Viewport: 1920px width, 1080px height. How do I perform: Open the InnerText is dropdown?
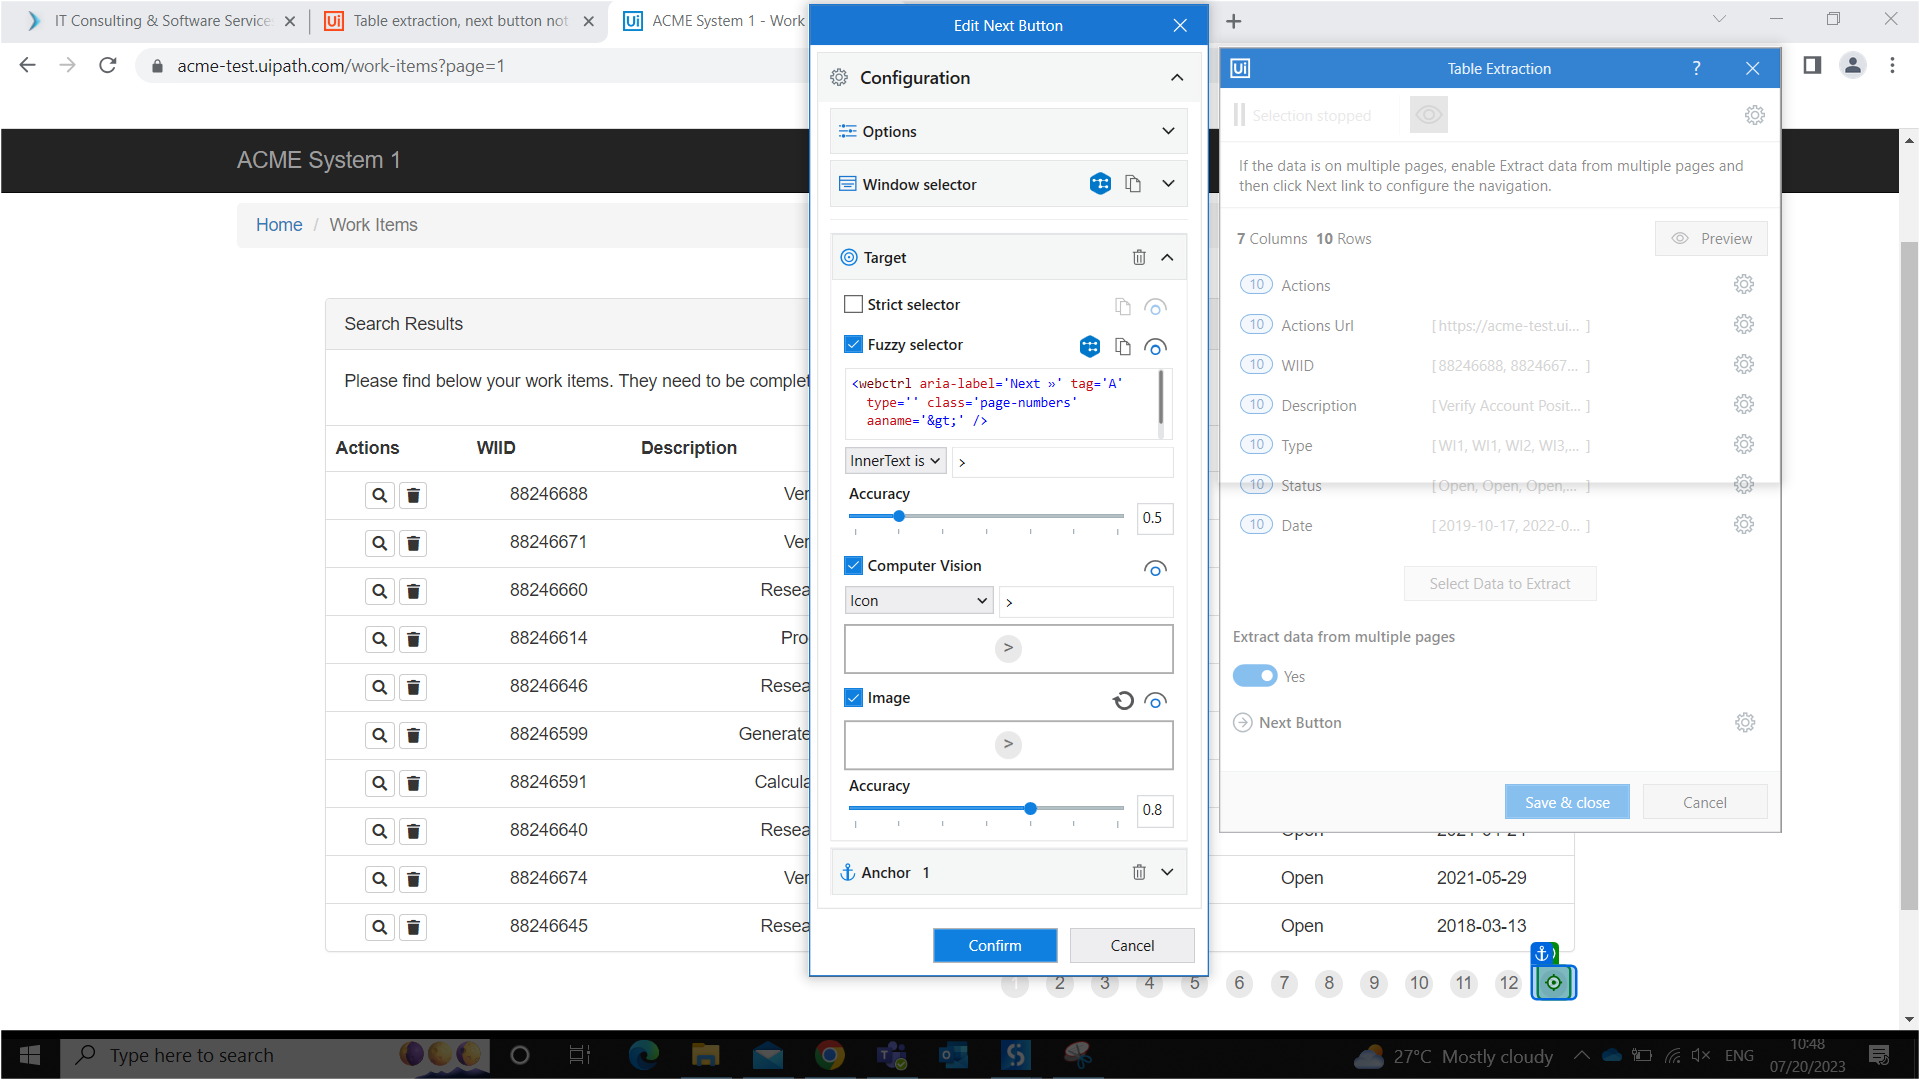(895, 461)
